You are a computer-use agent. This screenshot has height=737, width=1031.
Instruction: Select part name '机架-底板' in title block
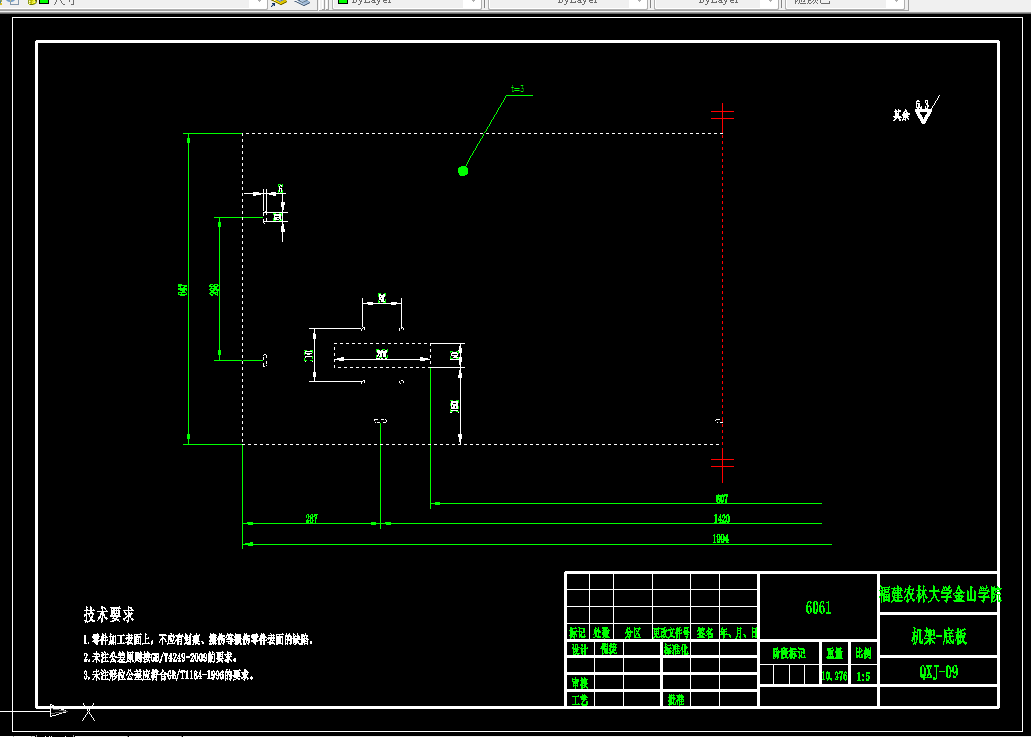939,636
